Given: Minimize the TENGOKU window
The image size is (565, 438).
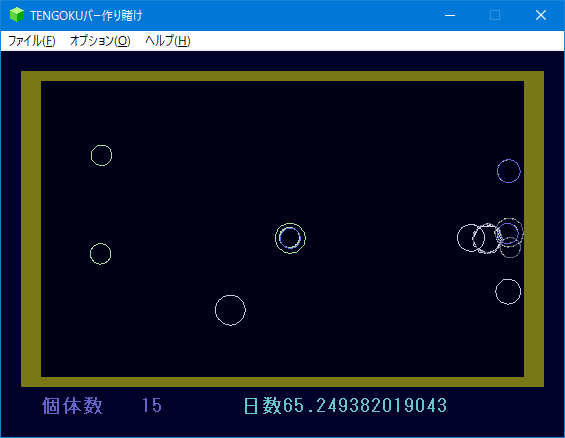Looking at the screenshot, I should (450, 15).
